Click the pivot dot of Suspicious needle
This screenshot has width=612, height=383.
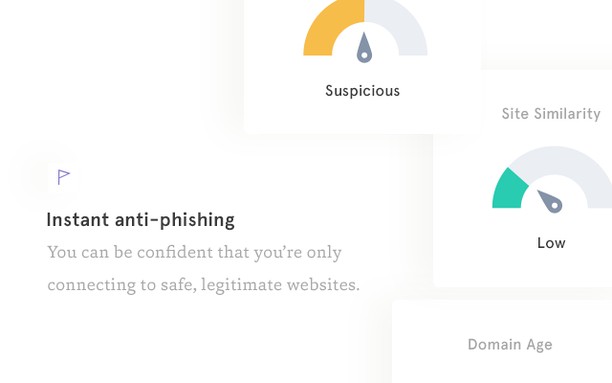pos(364,55)
